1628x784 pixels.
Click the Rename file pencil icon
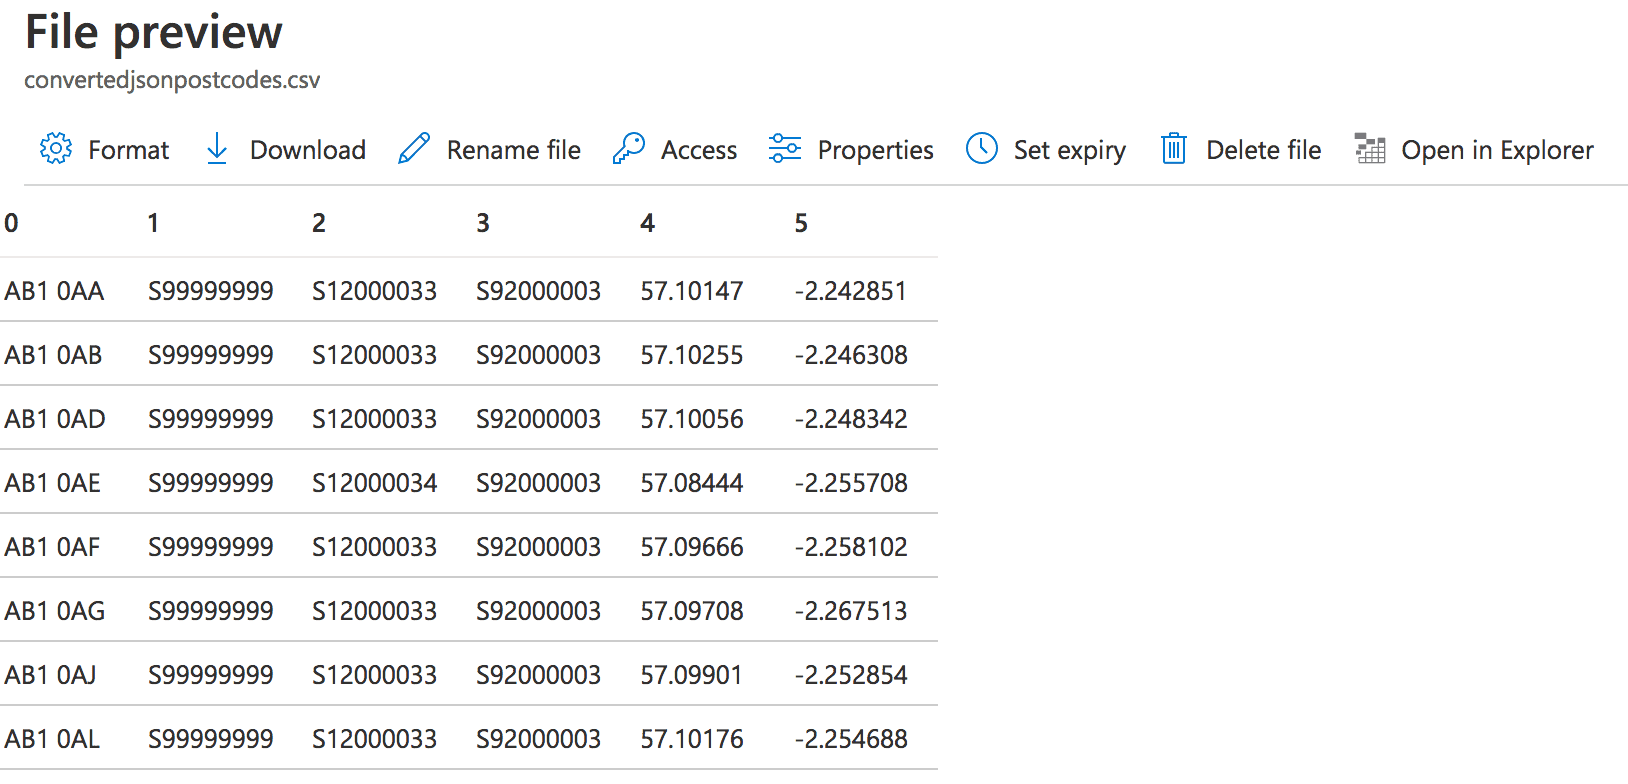[414, 149]
